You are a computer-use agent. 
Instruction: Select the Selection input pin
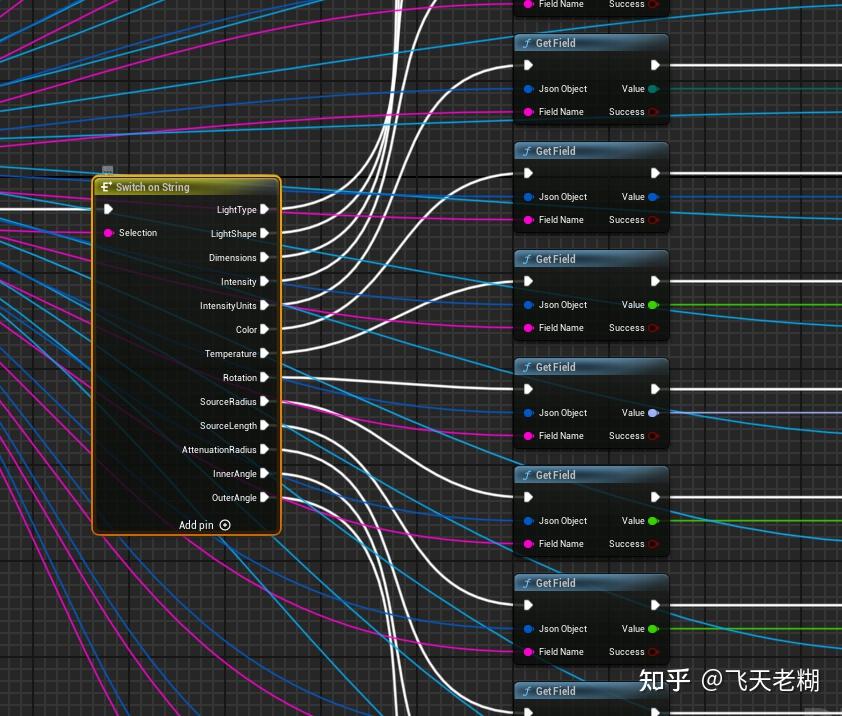click(110, 233)
